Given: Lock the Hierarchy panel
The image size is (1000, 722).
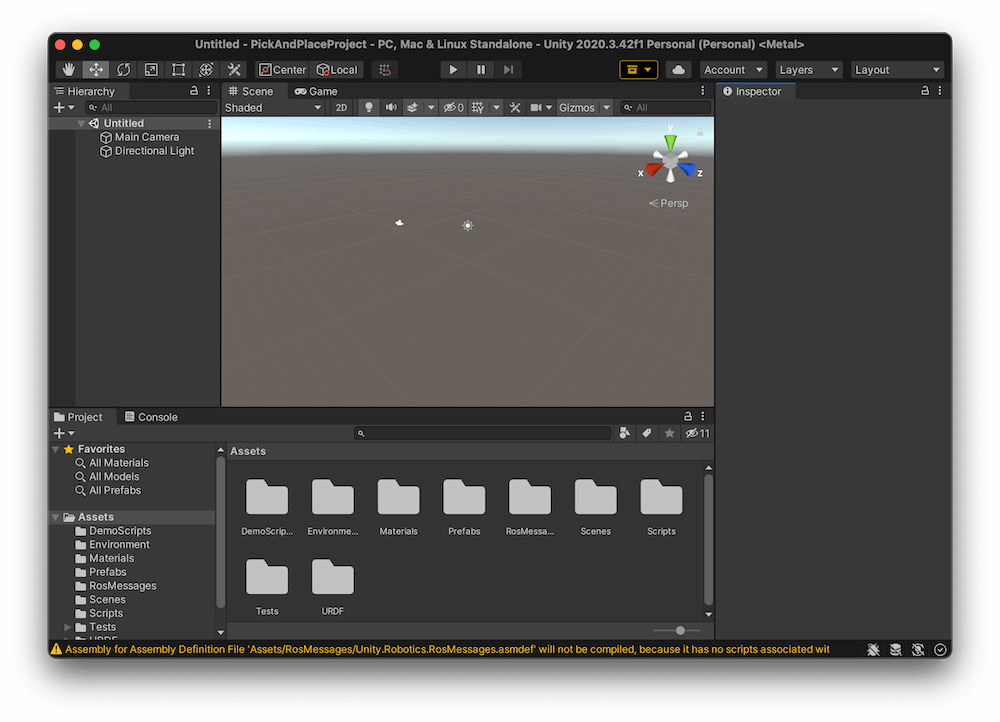Looking at the screenshot, I should pyautogui.click(x=194, y=91).
